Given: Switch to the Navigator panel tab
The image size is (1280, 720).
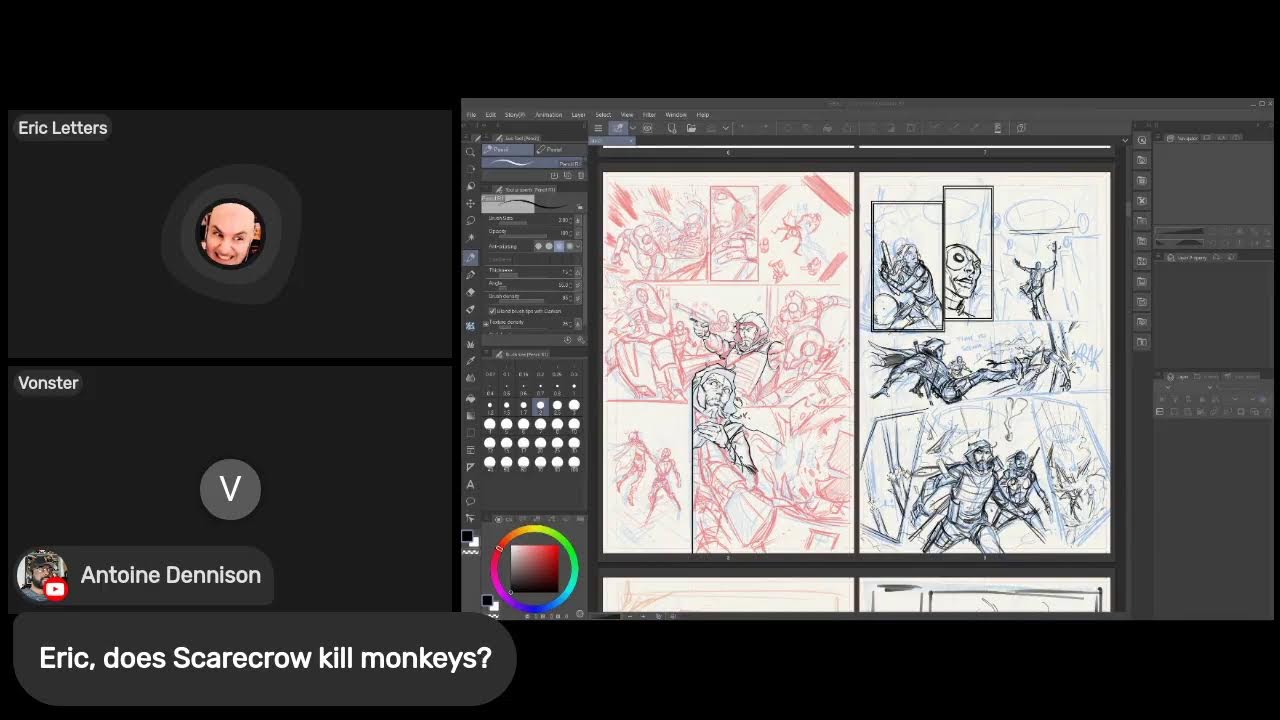Looking at the screenshot, I should pos(1185,138).
